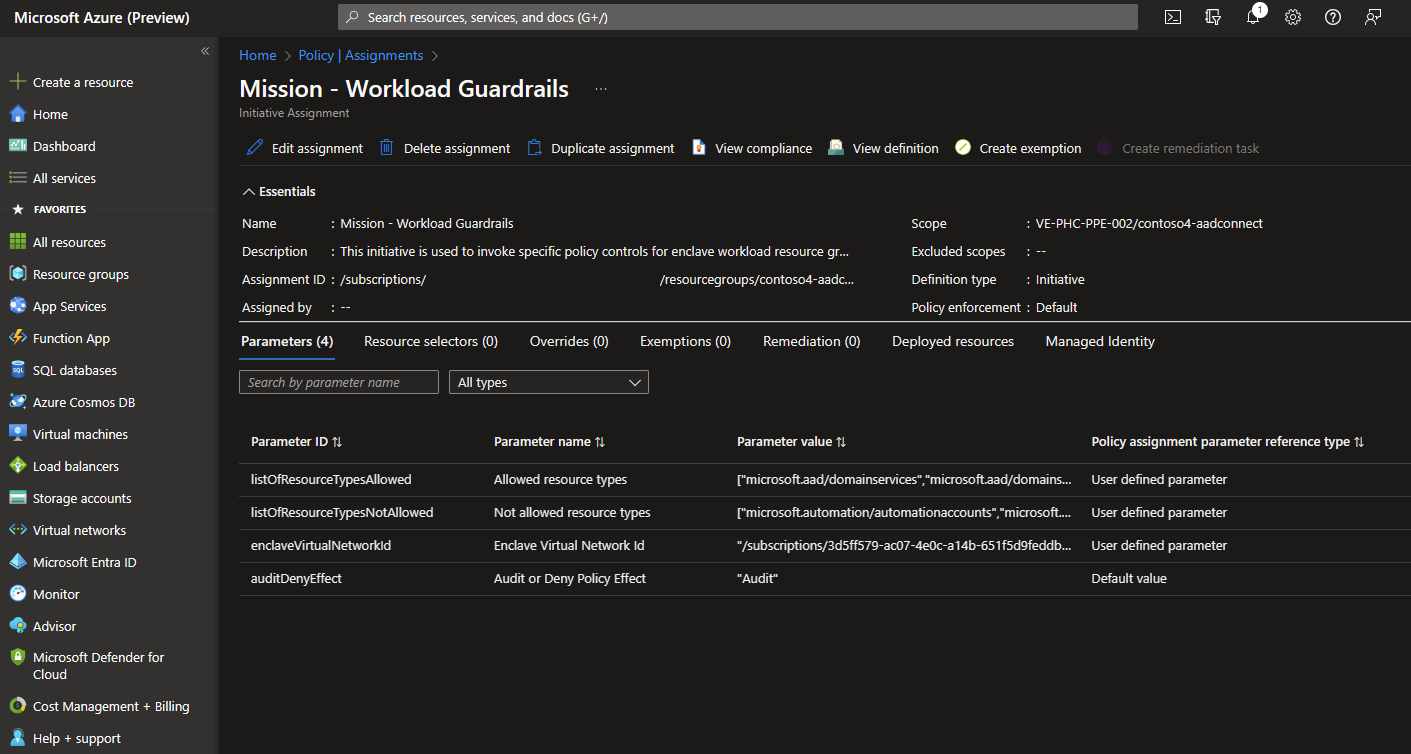The width and height of the screenshot is (1411, 754).
Task: Switch to the Exemptions (0) tab
Action: click(685, 342)
